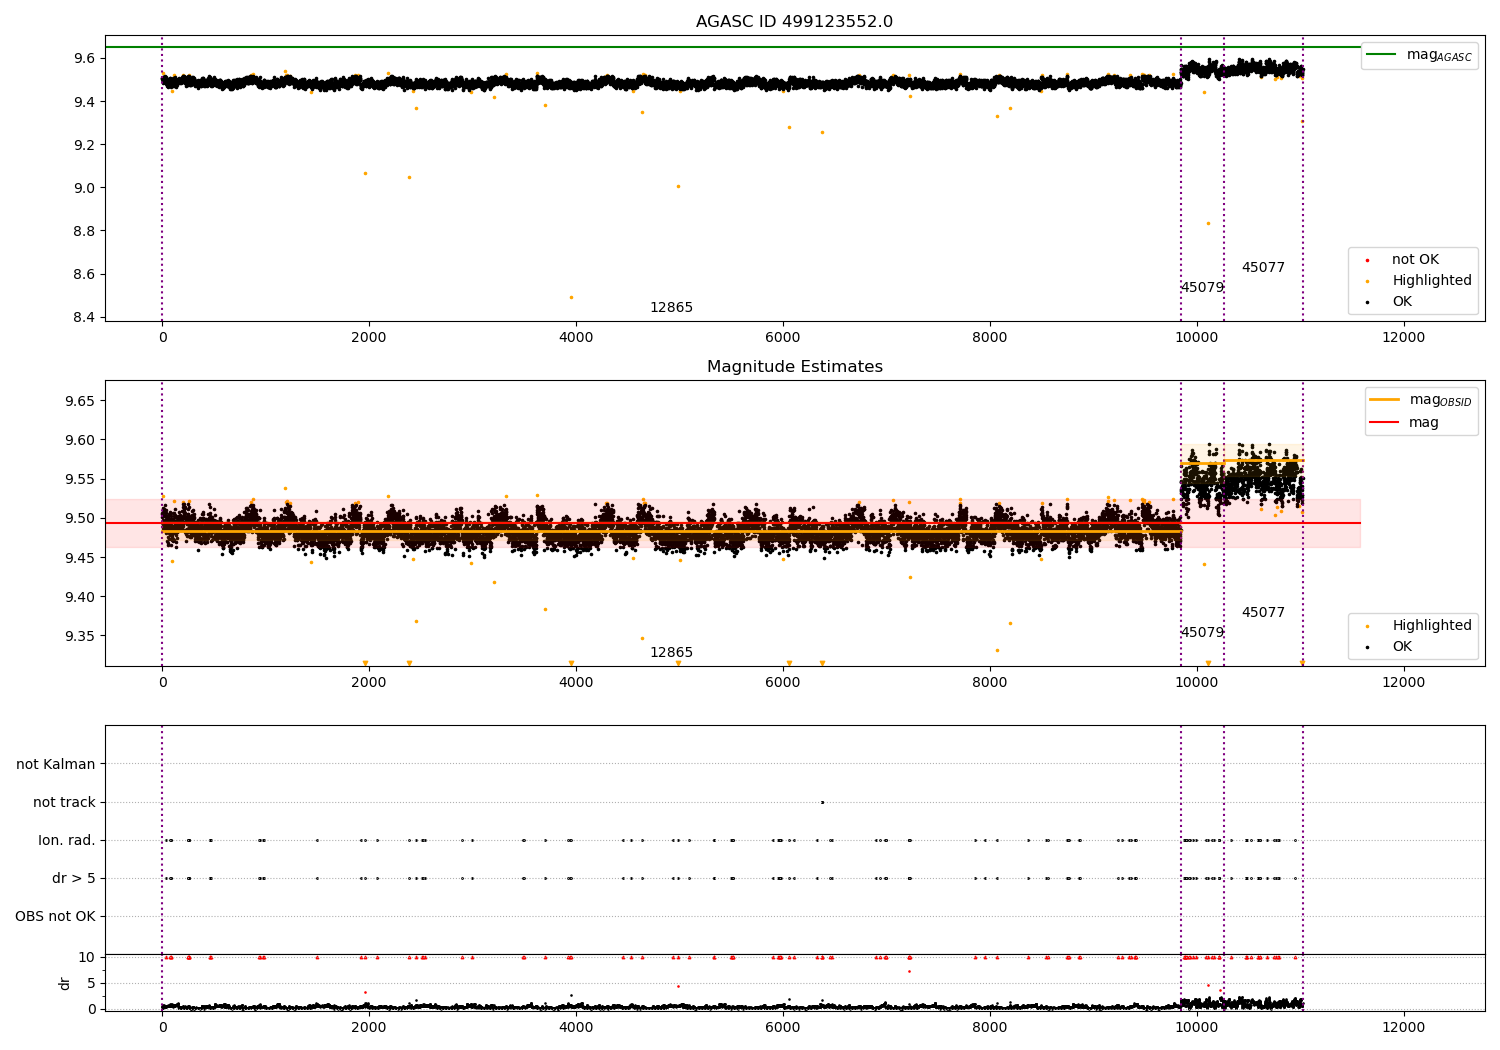Image resolution: width=1500 pixels, height=1050 pixels.
Task: Click the 9.35 y-axis tick of the Magnitude Estimates plot
Action: (80, 636)
